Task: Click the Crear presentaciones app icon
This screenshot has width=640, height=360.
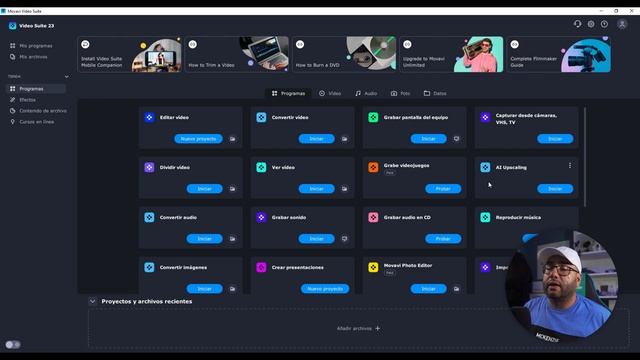Action: 261,267
